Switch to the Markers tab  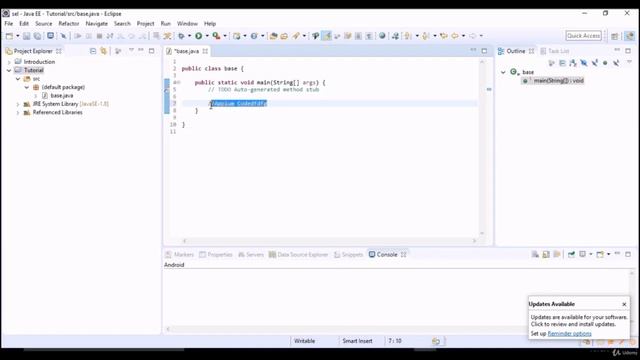[180, 254]
